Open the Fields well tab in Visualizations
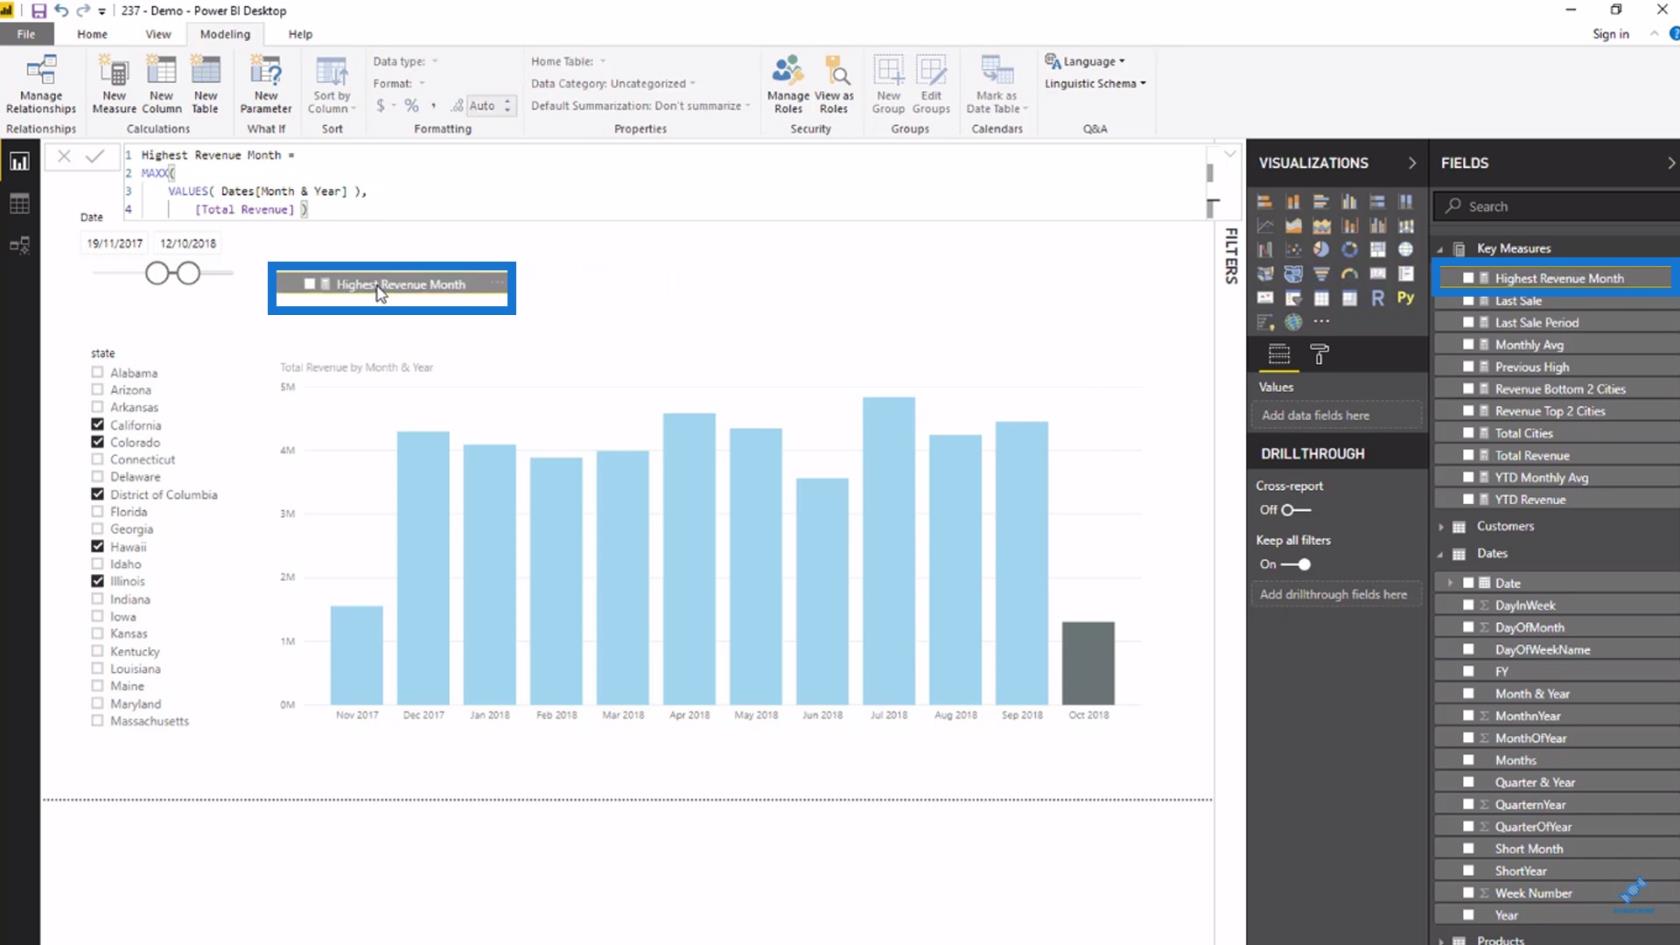This screenshot has height=945, width=1680. pos(1279,354)
